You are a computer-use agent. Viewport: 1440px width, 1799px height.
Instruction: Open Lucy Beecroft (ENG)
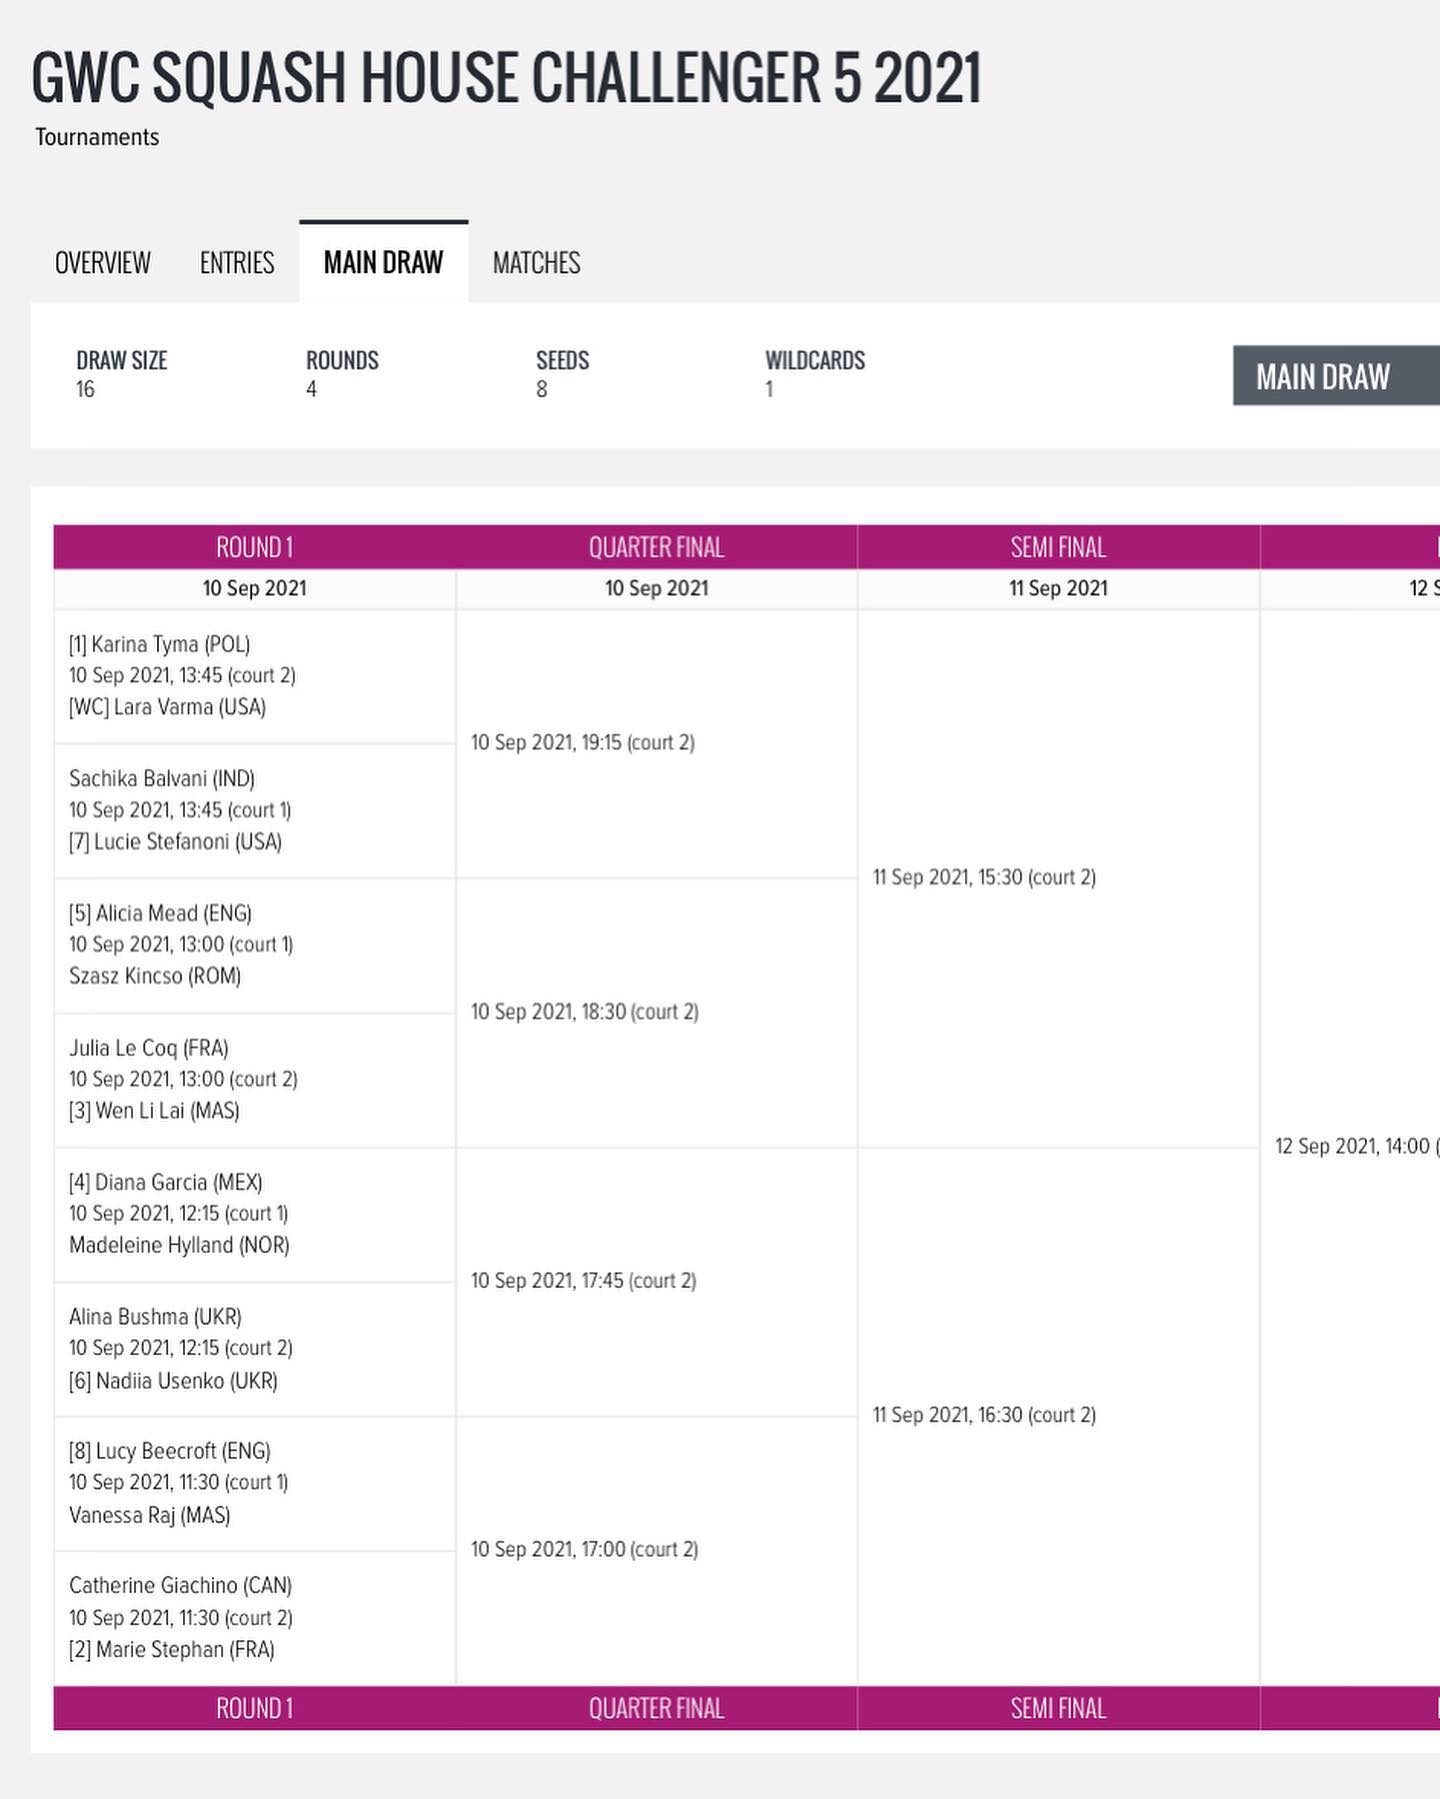[x=170, y=1451]
